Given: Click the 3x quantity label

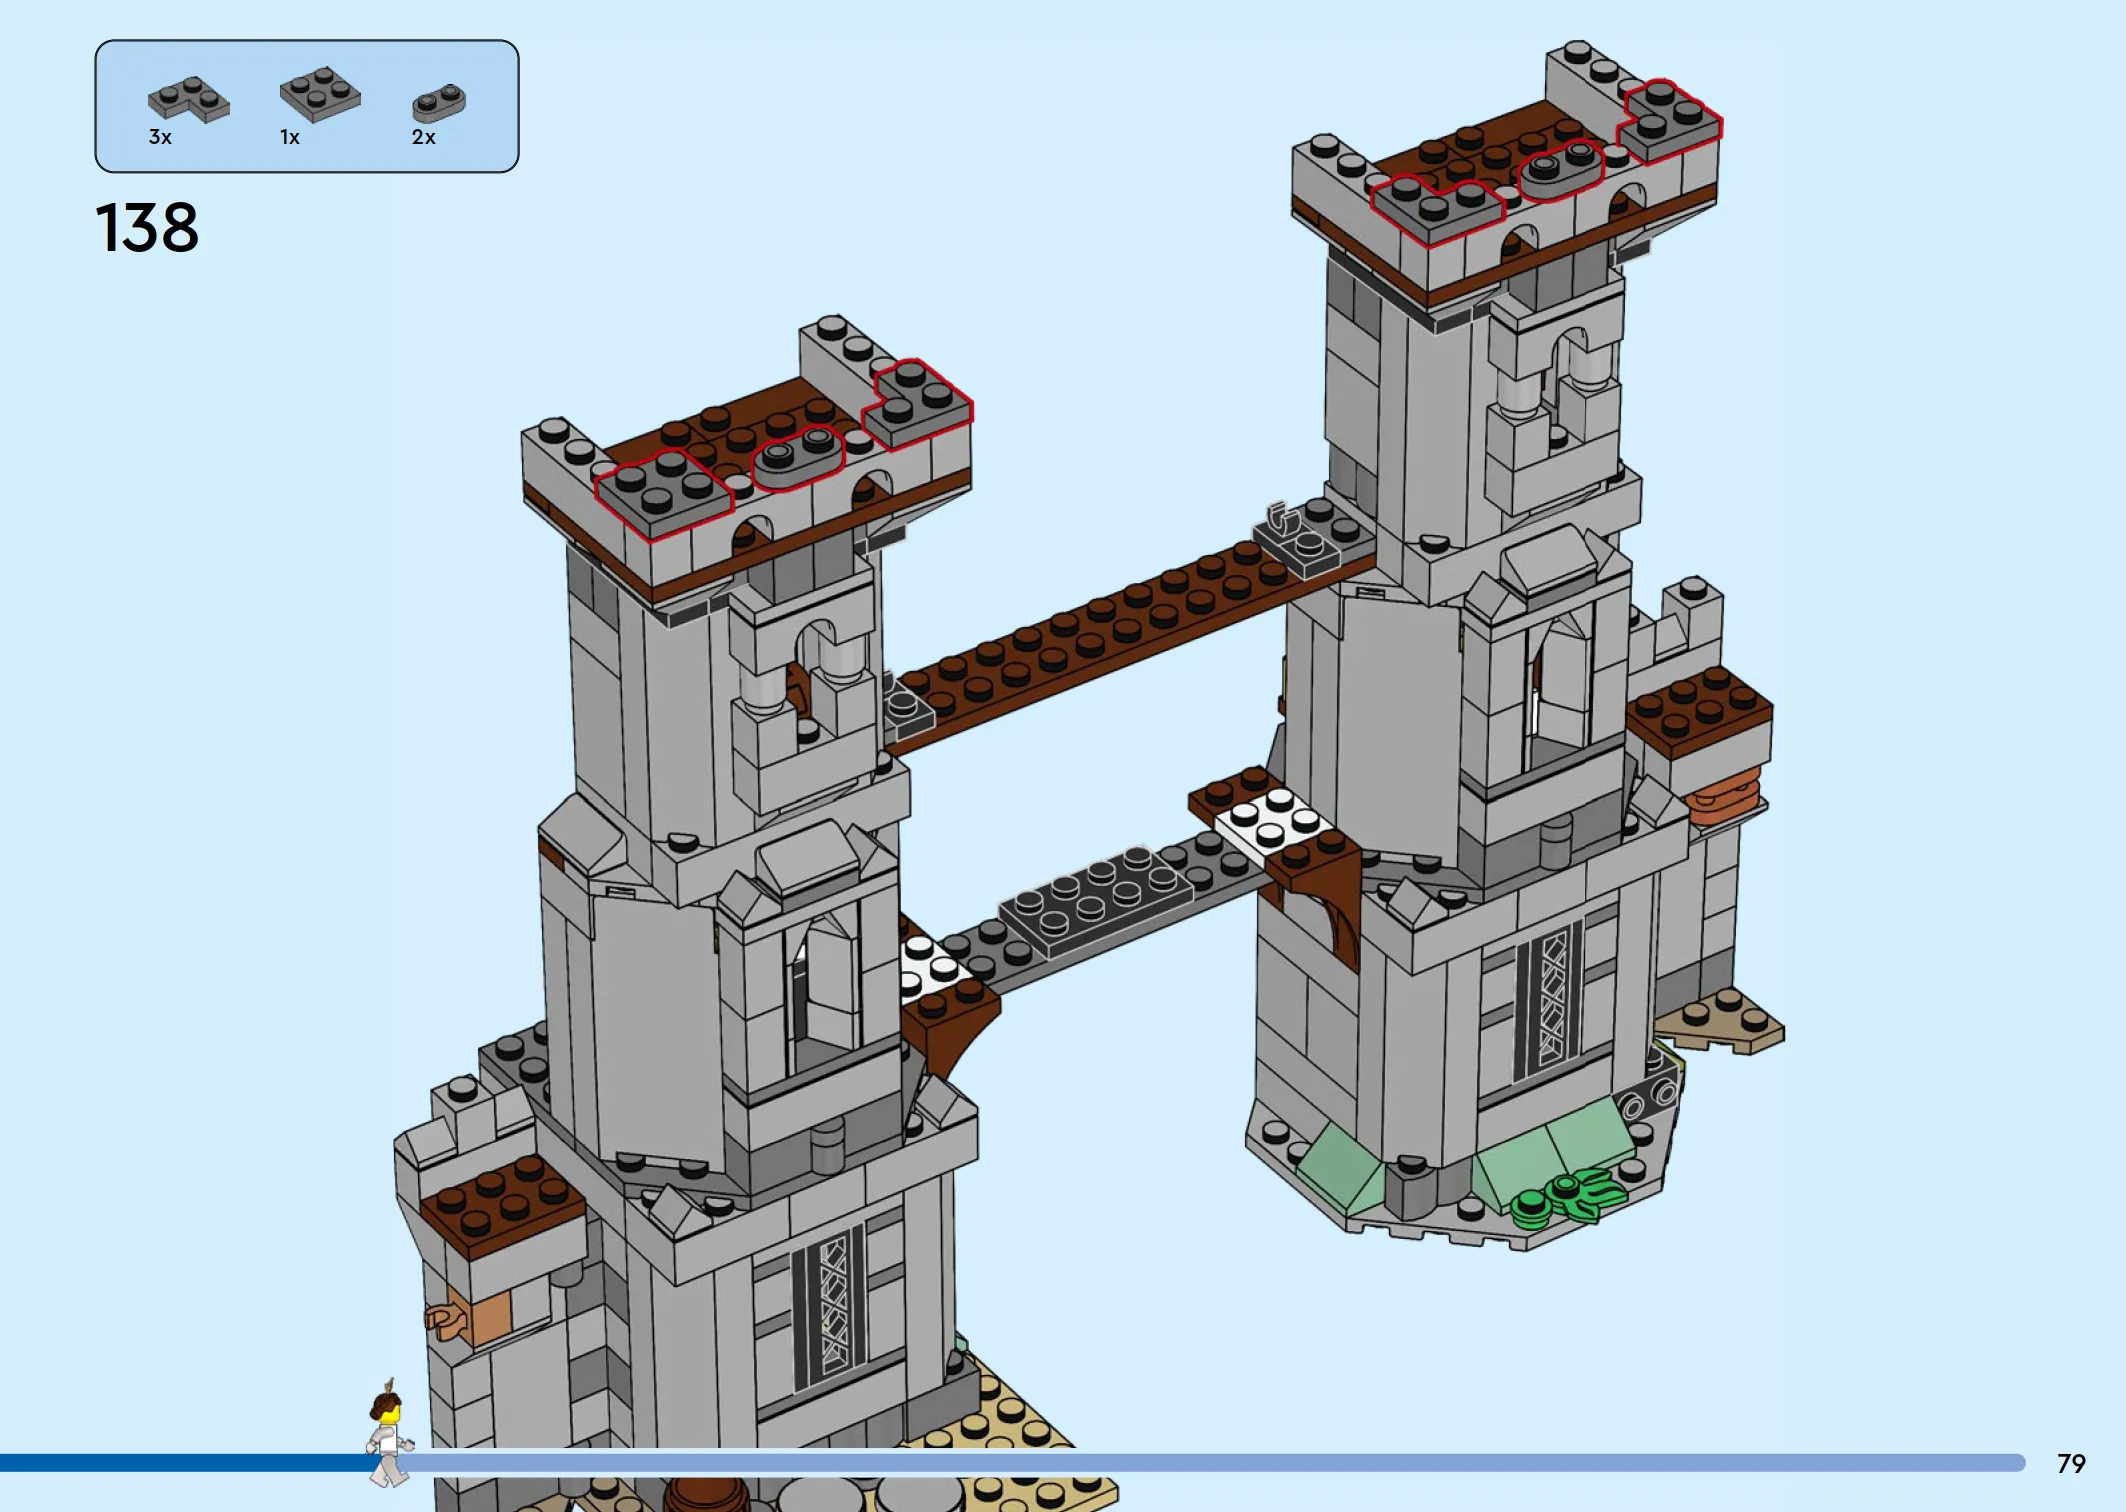Looking at the screenshot, I should (x=160, y=138).
